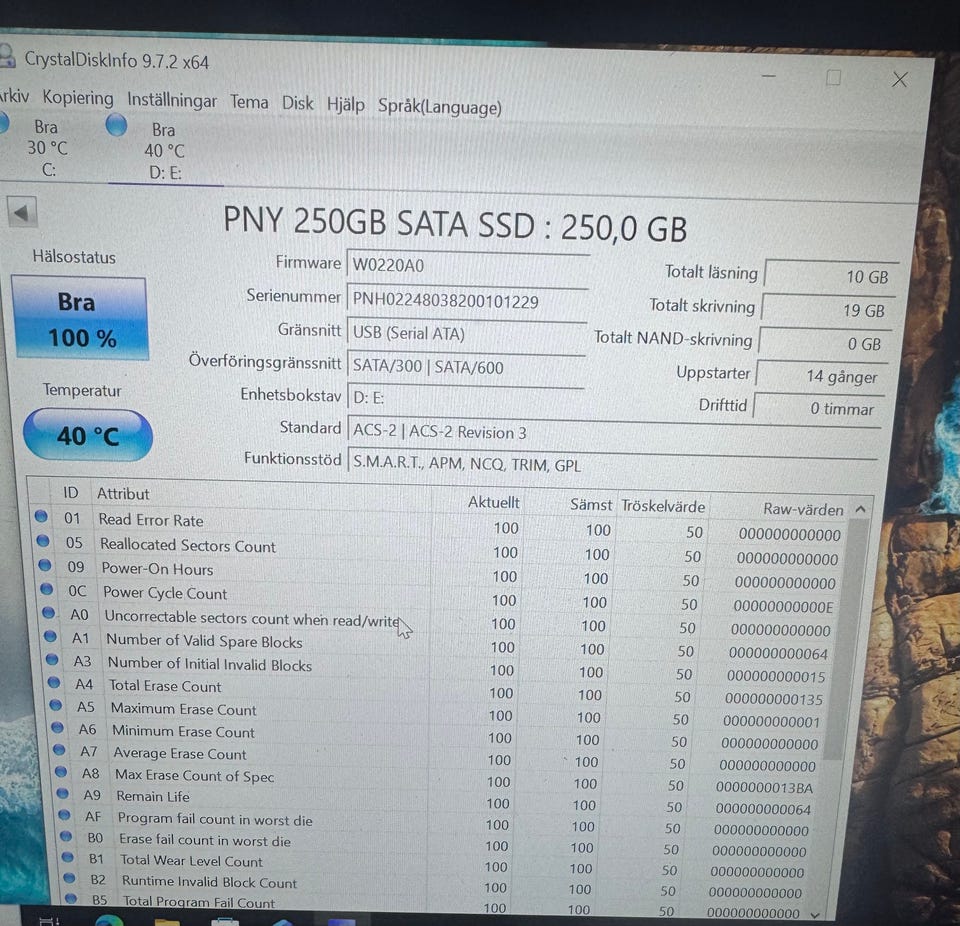The width and height of the screenshot is (960, 926).
Task: Open the Inställningar menu
Action: coord(172,100)
